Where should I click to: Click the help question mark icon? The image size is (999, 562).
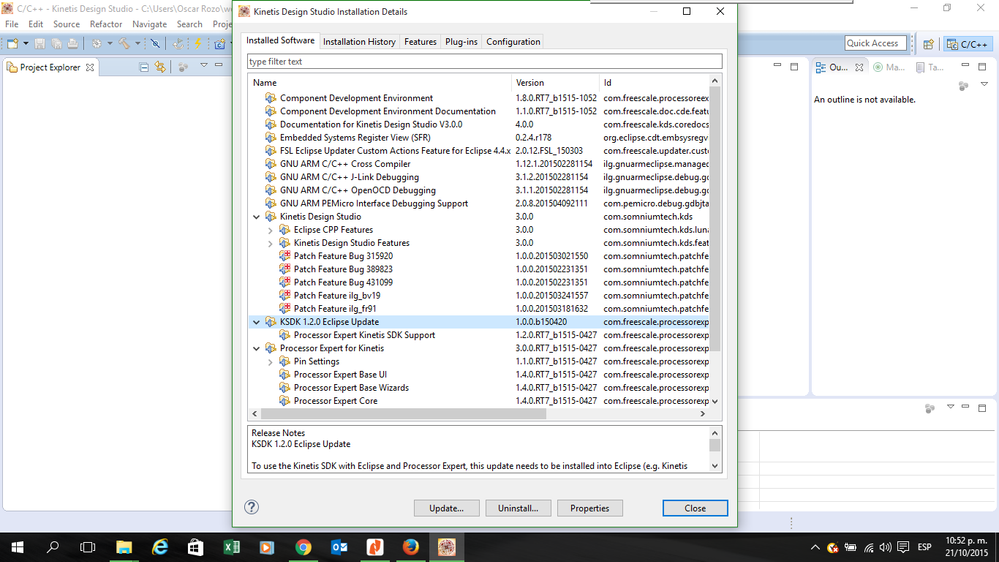(252, 507)
